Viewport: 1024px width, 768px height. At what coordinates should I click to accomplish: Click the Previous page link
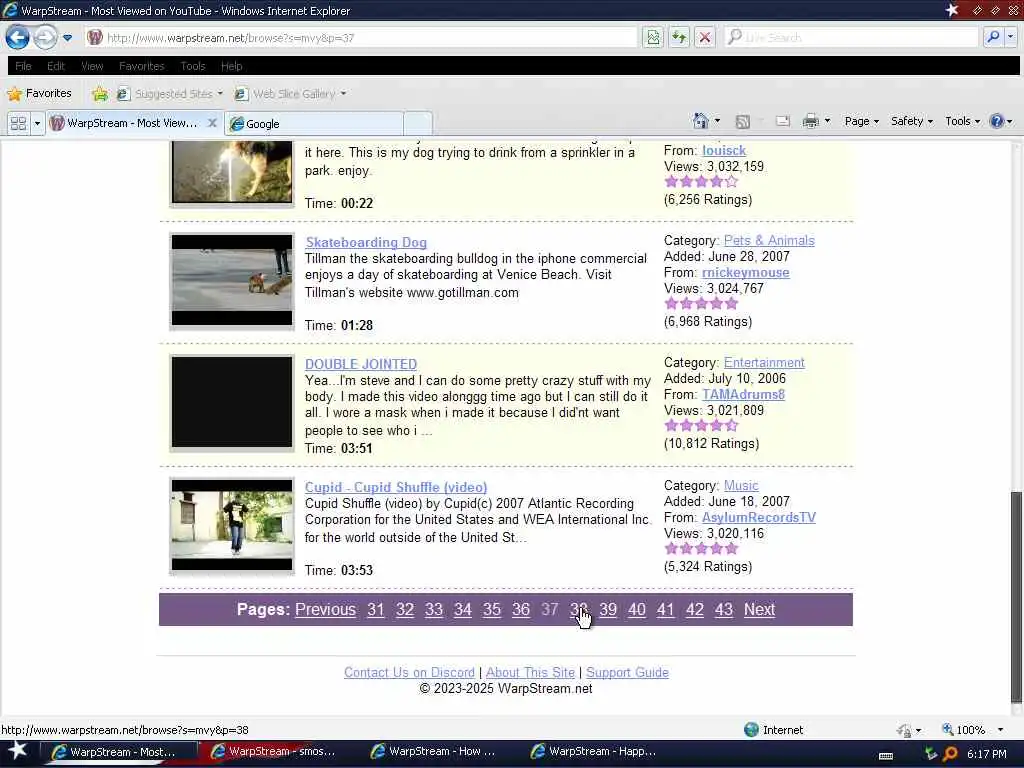[325, 609]
